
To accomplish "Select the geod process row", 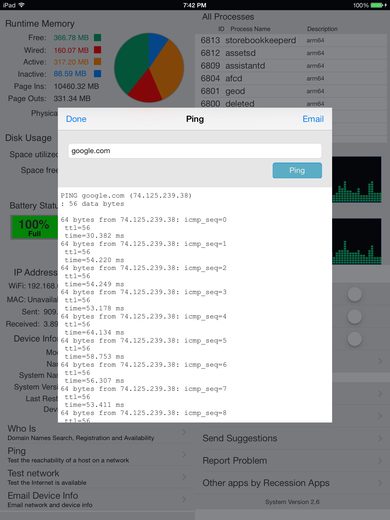I will (292, 91).
